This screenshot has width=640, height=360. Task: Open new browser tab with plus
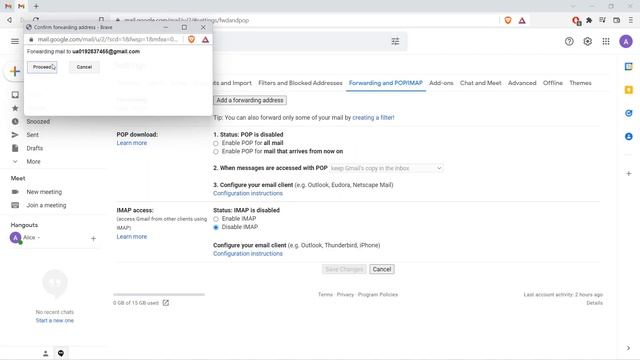pos(36,6)
